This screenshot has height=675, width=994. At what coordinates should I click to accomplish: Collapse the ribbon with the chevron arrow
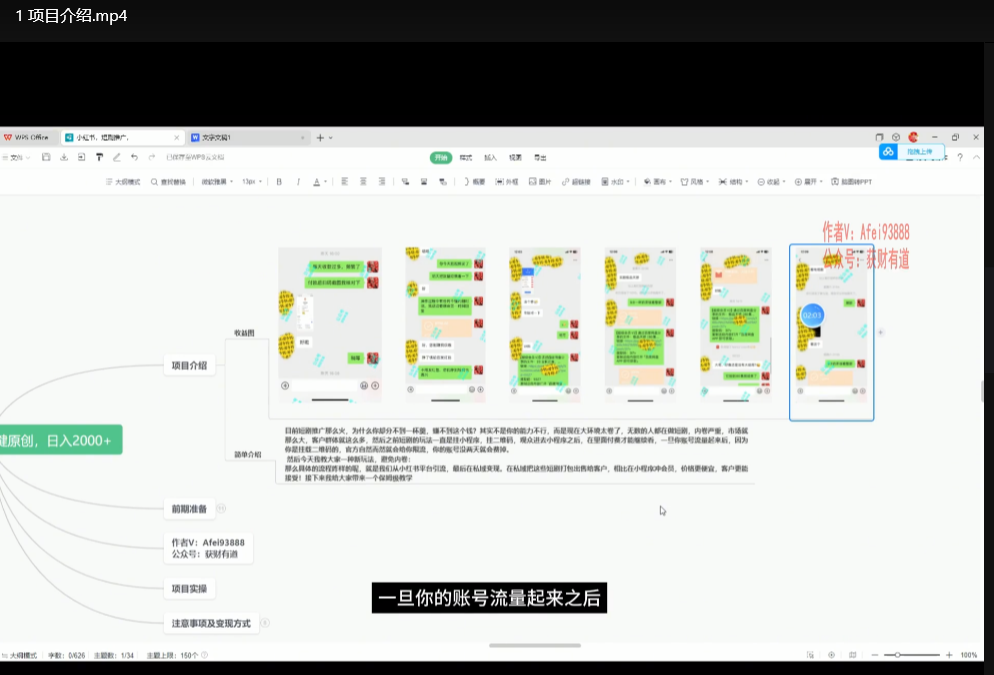coord(977,157)
